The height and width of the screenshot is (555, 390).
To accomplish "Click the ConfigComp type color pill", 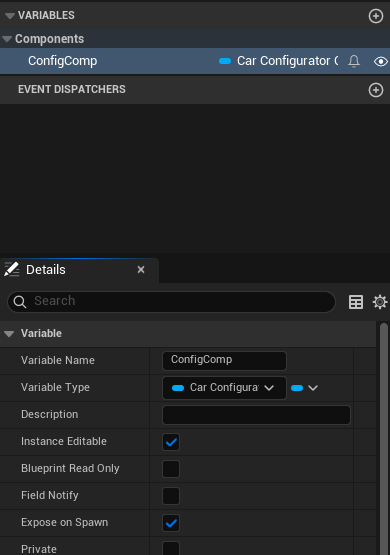I will click(x=225, y=61).
